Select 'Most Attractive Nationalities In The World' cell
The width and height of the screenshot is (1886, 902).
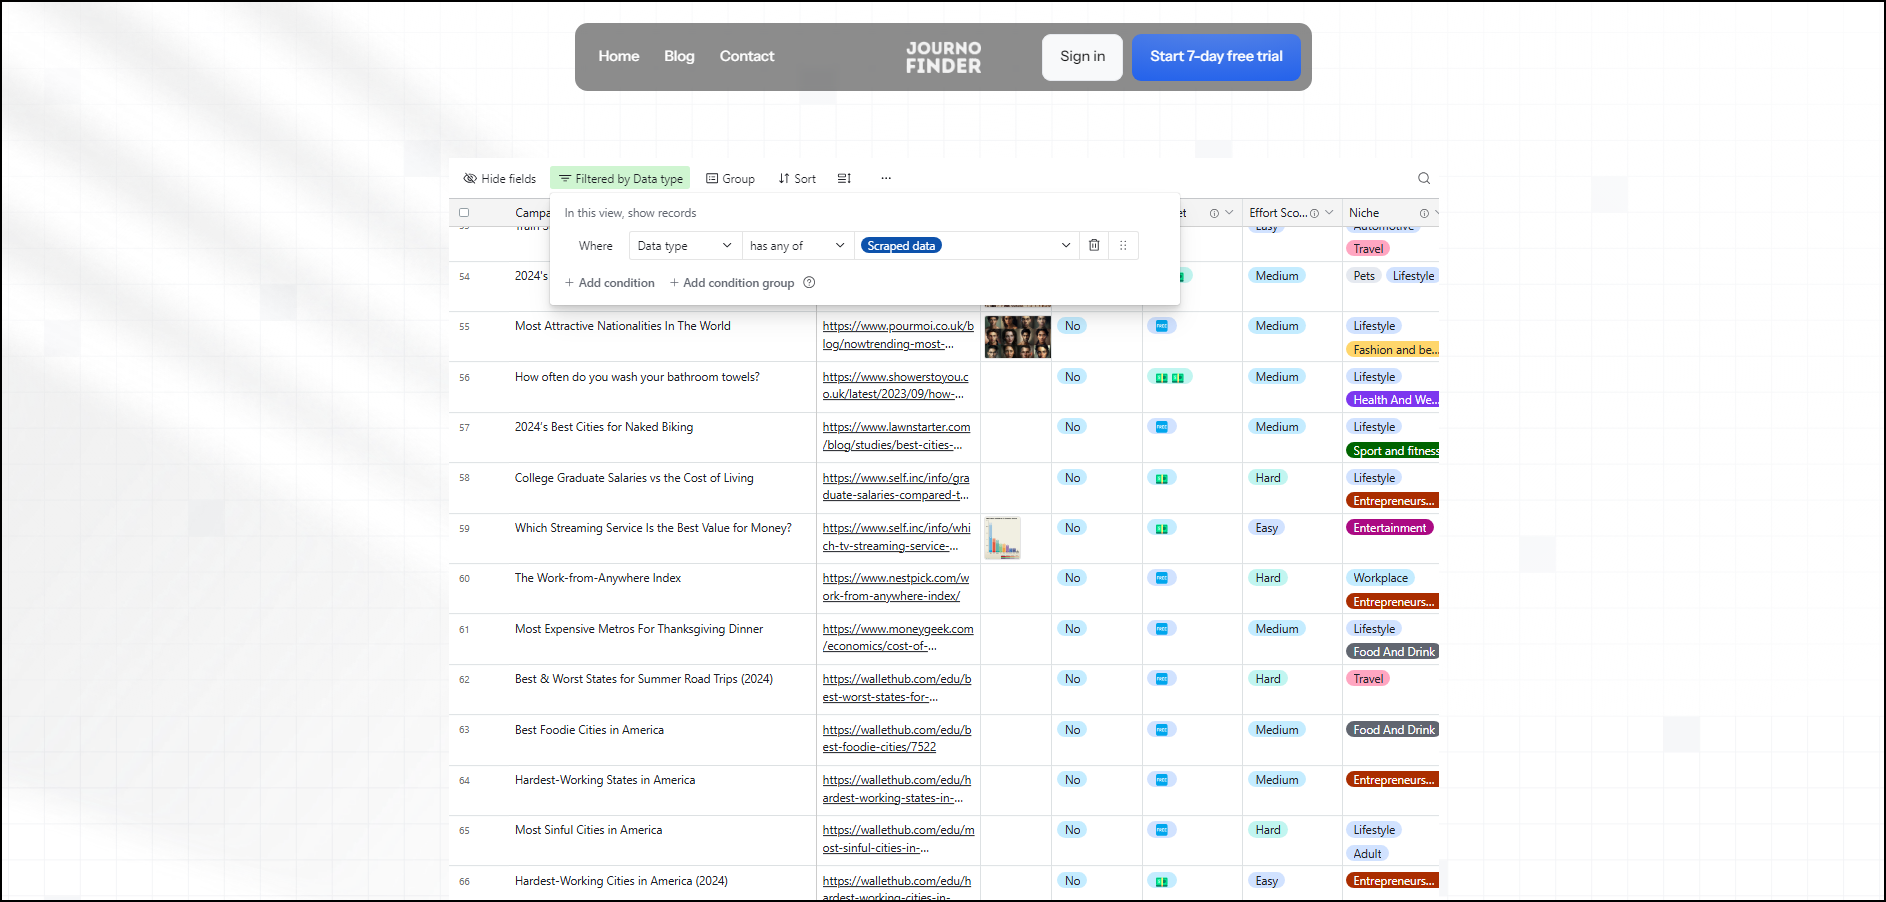tap(622, 326)
